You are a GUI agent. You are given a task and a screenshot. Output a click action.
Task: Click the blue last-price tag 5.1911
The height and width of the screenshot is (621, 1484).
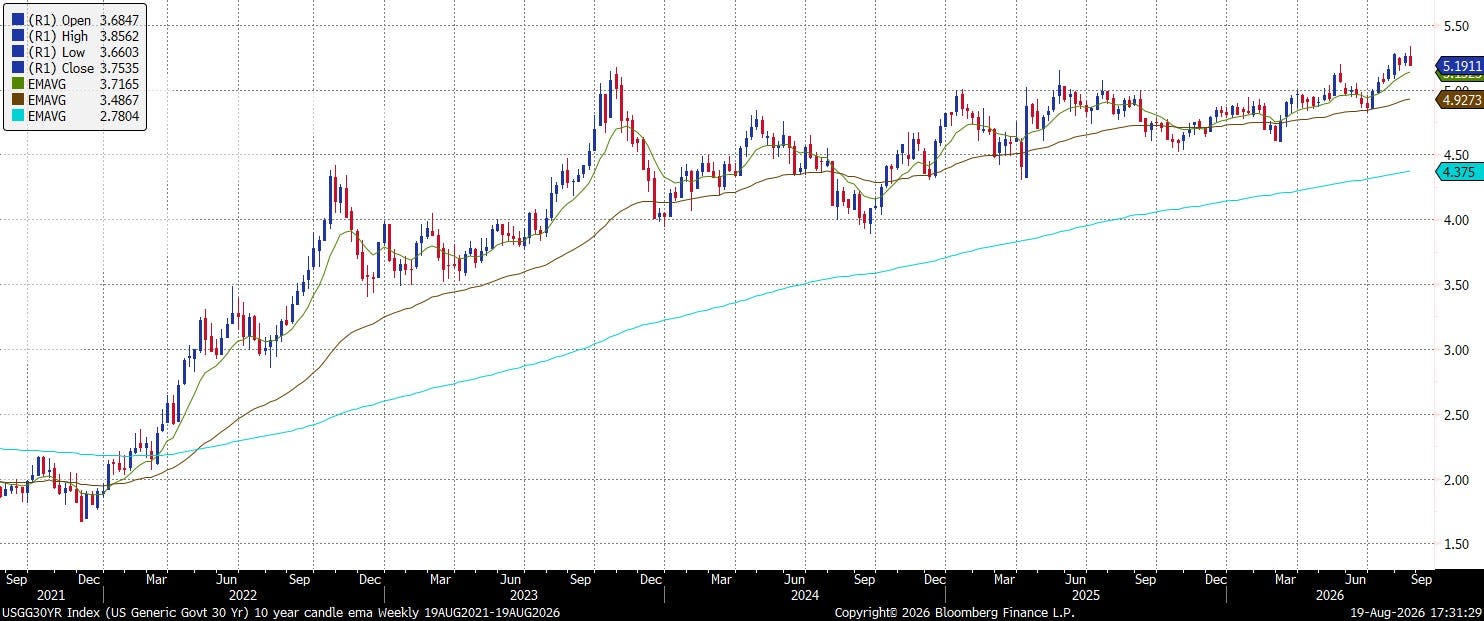[x=1459, y=66]
